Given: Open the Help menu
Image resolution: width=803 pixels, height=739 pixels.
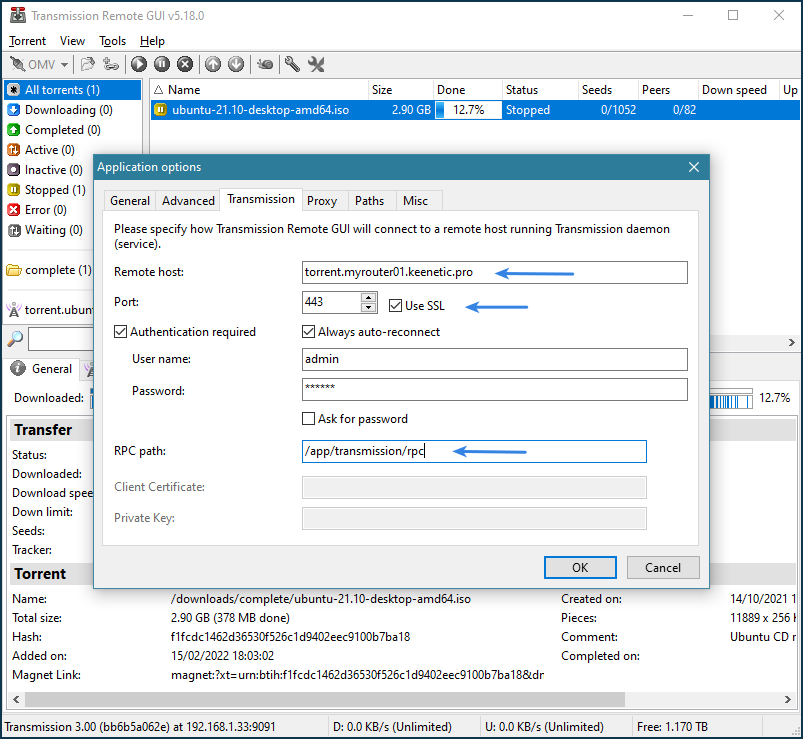Looking at the screenshot, I should coord(152,41).
